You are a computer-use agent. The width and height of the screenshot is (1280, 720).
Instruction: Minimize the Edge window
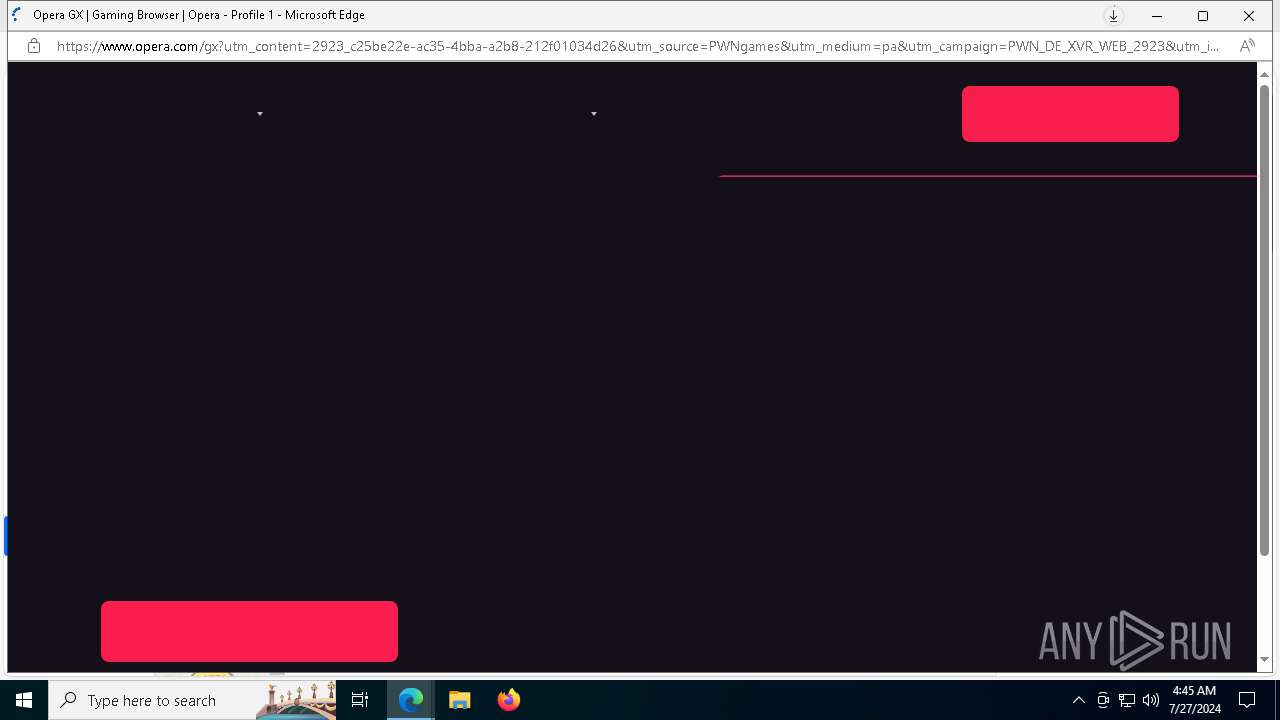coord(1157,16)
